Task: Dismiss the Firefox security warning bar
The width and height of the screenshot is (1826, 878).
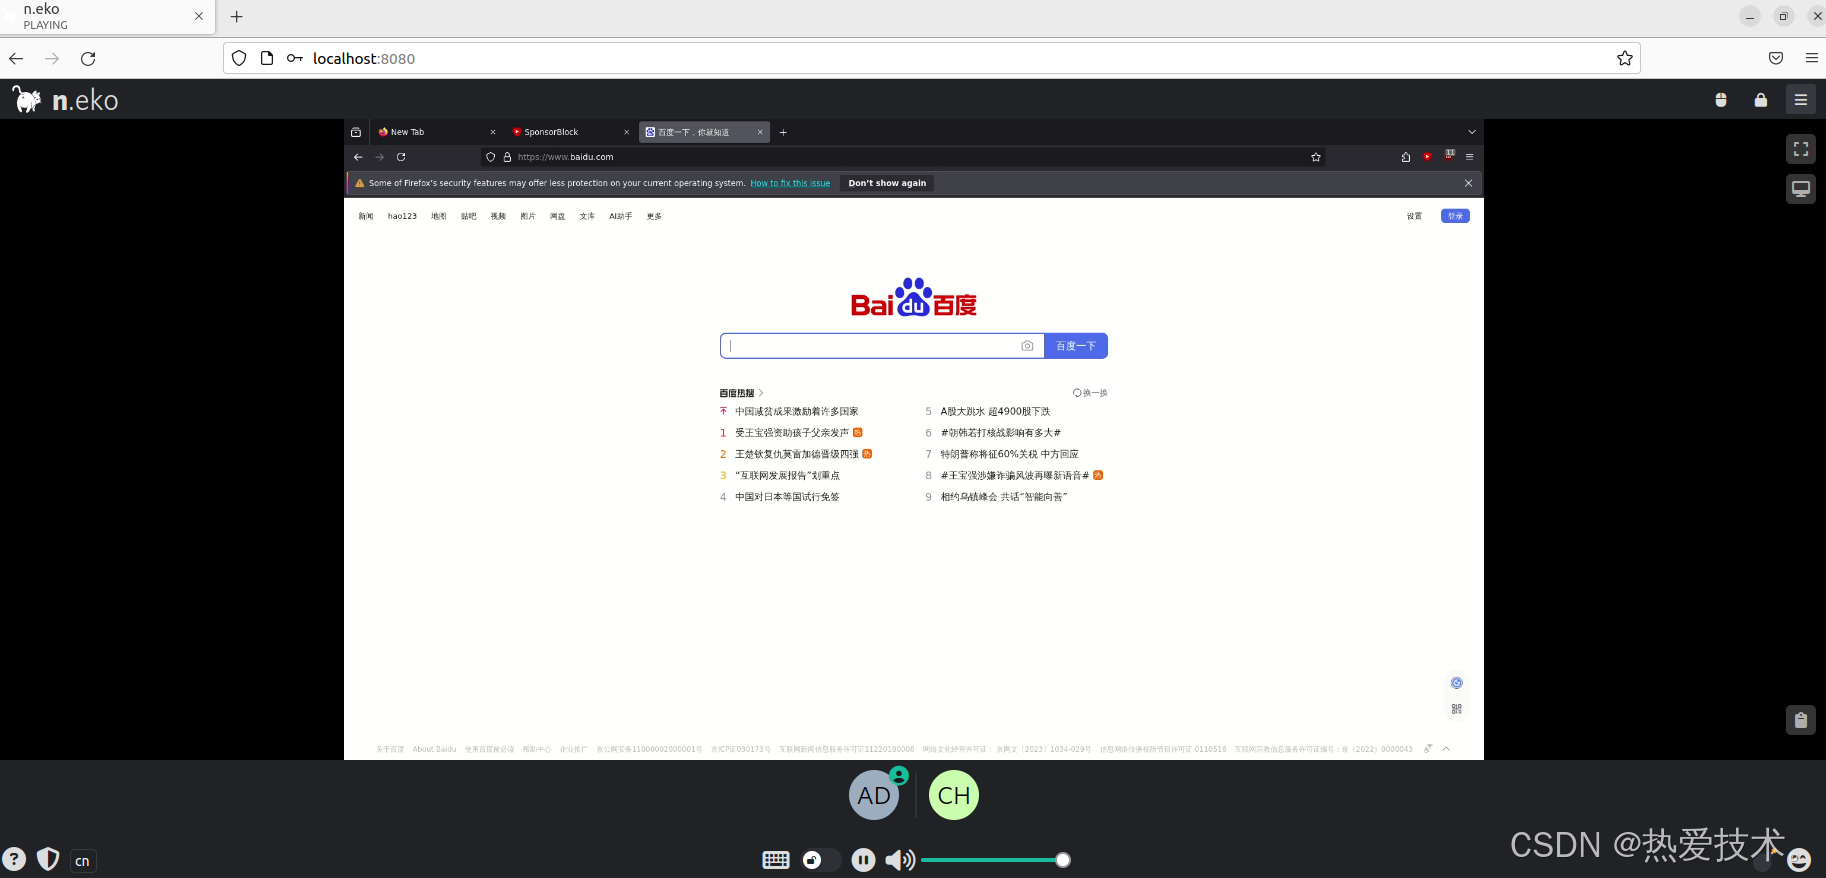Action: (1468, 183)
